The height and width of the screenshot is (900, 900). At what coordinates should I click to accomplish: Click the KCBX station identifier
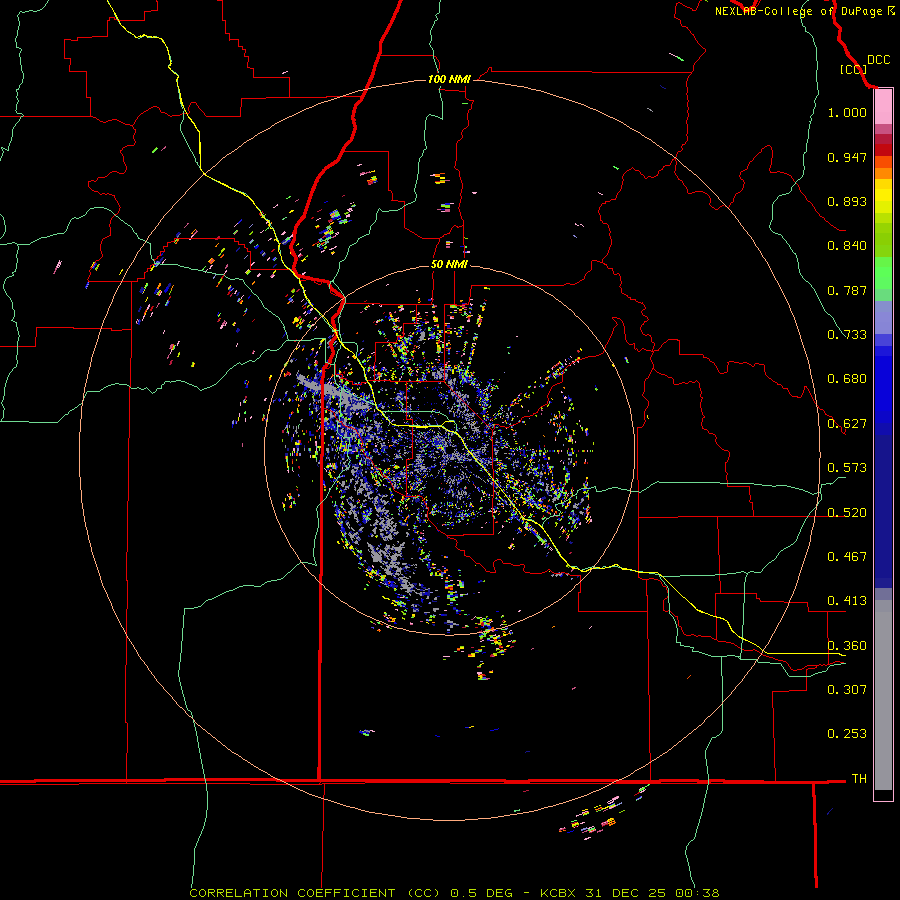click(x=560, y=893)
